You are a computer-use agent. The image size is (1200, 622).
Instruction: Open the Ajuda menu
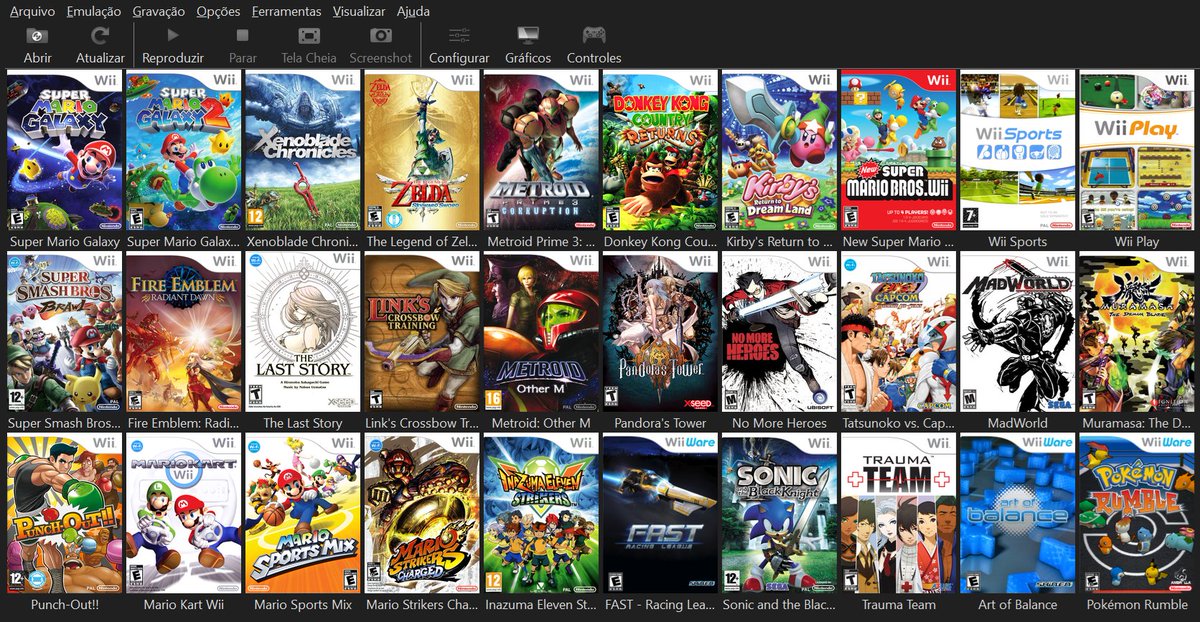(413, 11)
